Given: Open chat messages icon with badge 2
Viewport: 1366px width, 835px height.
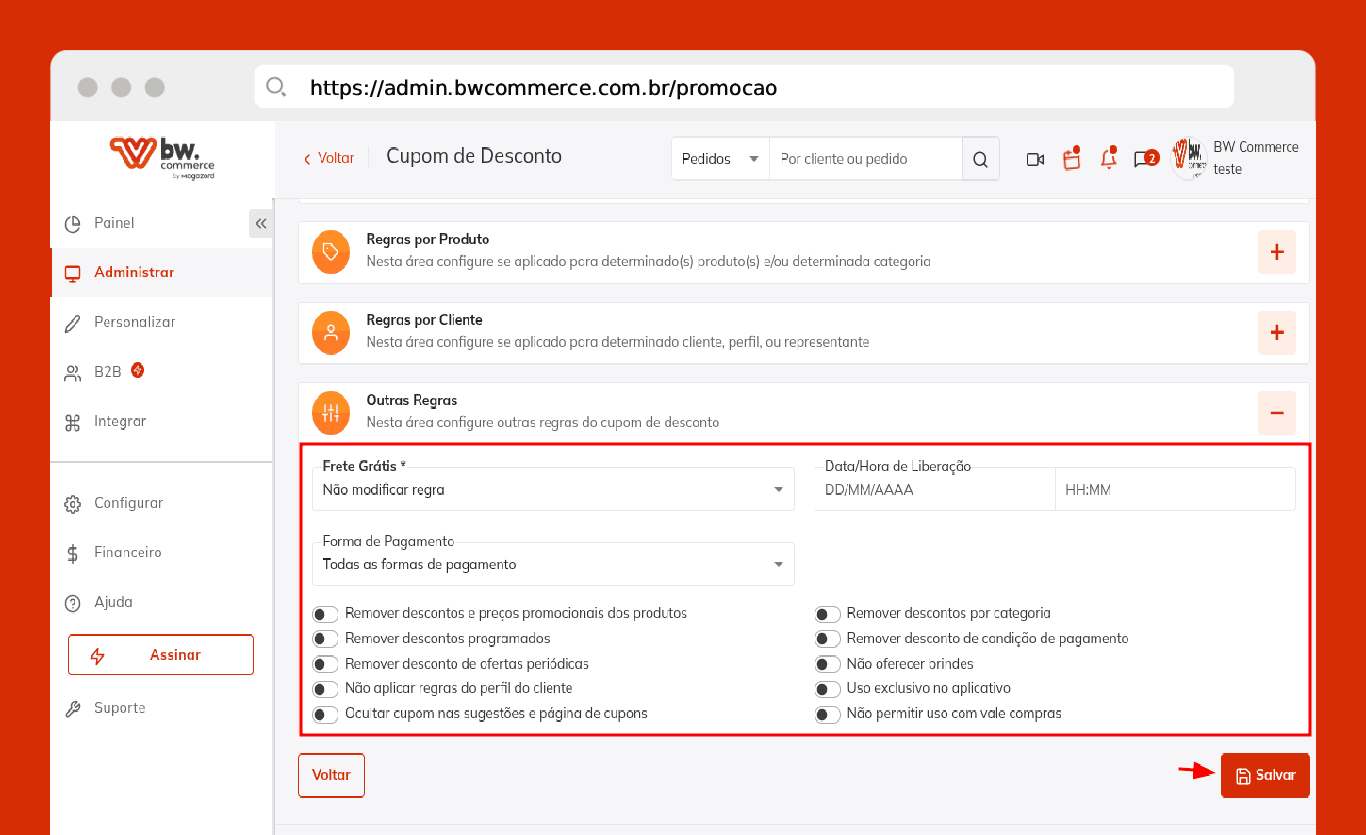Looking at the screenshot, I should [x=1145, y=158].
